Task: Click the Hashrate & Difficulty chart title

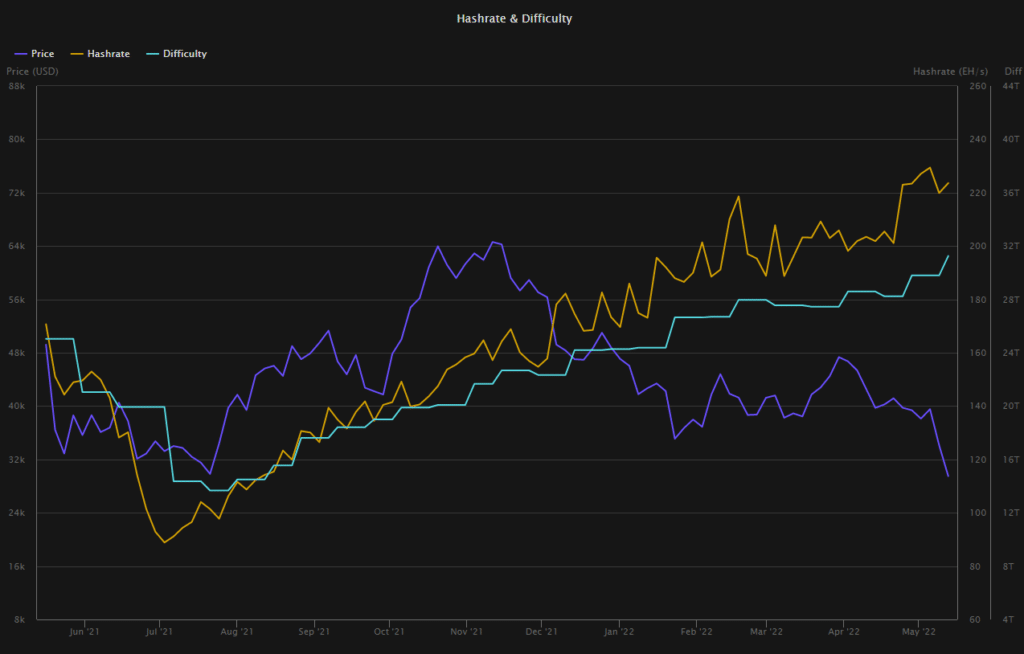Action: (514, 18)
